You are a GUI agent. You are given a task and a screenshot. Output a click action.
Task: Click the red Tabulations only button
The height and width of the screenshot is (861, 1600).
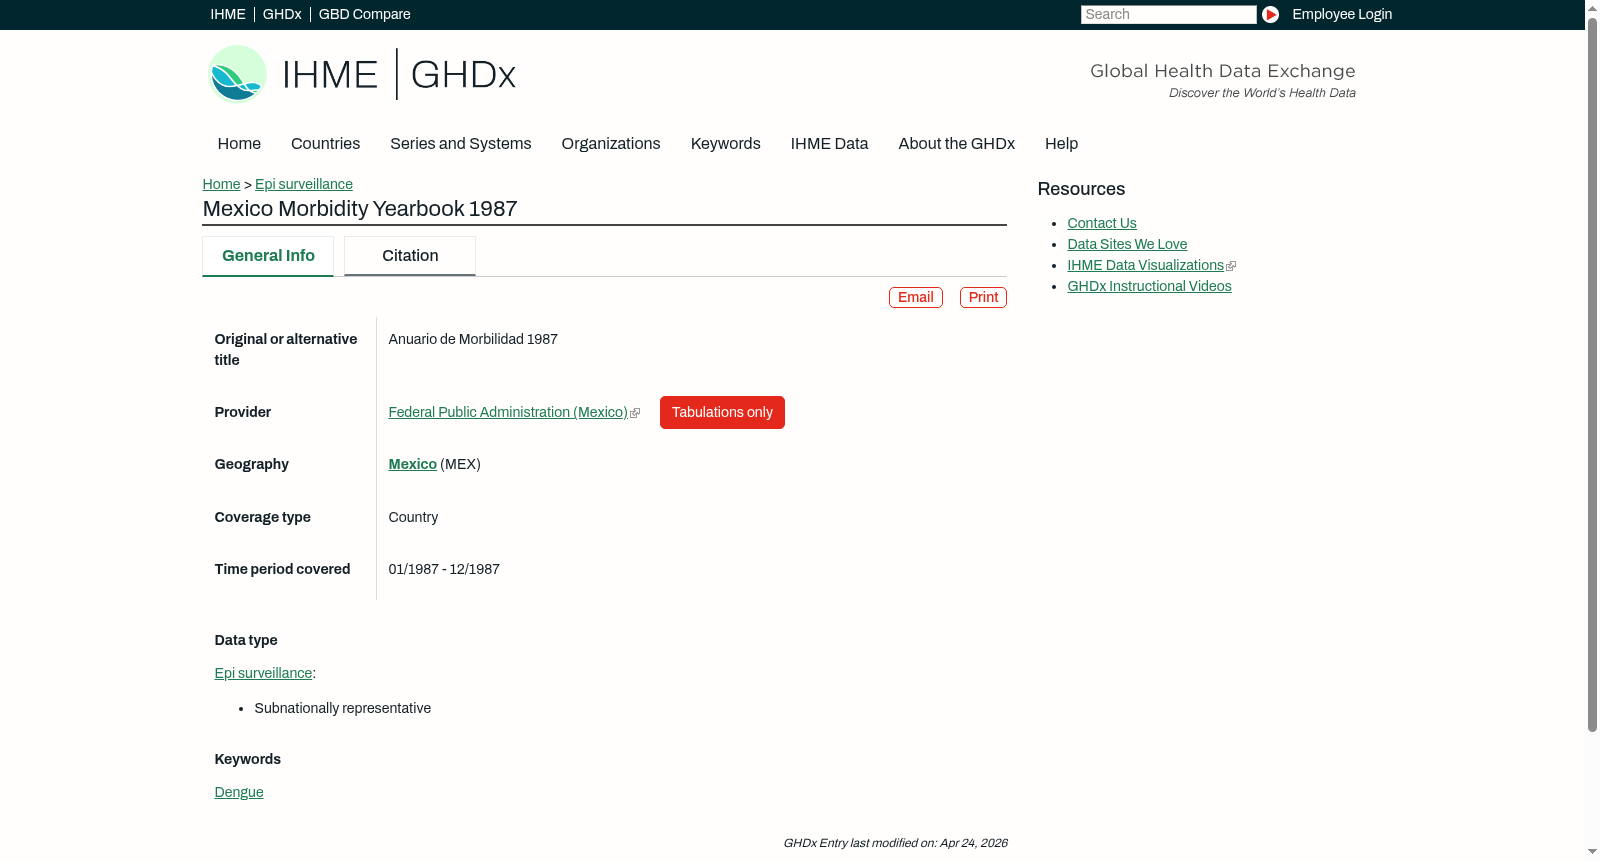point(722,412)
